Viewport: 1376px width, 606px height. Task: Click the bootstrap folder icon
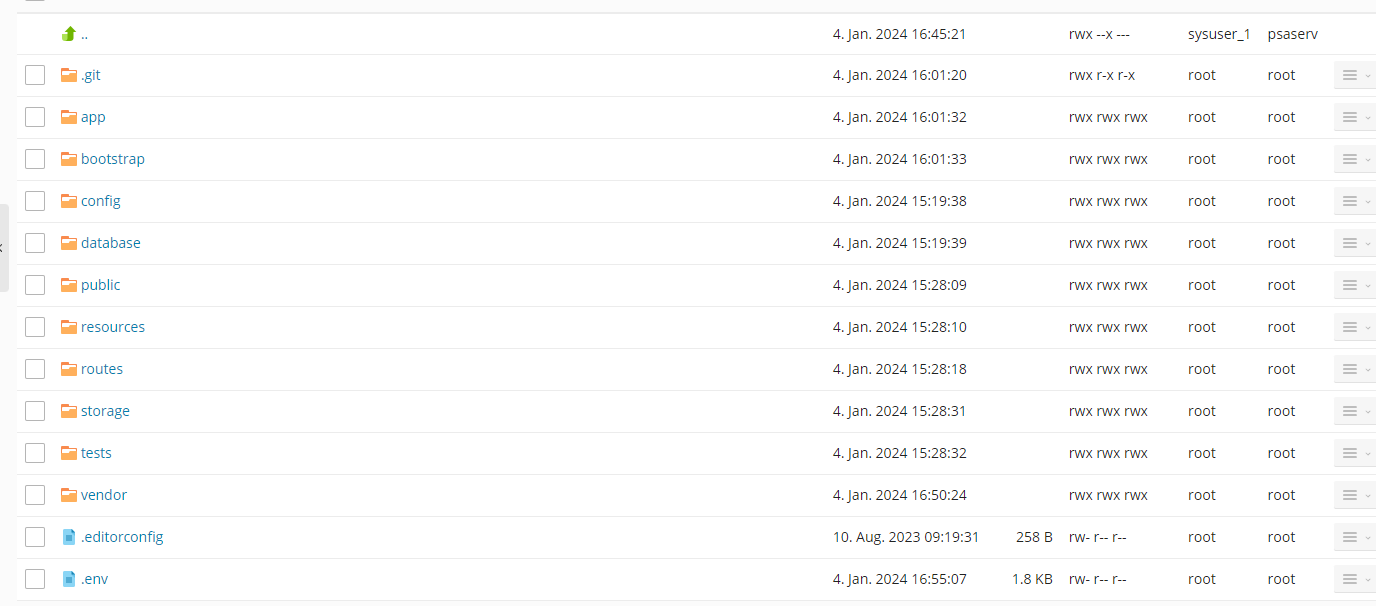69,159
